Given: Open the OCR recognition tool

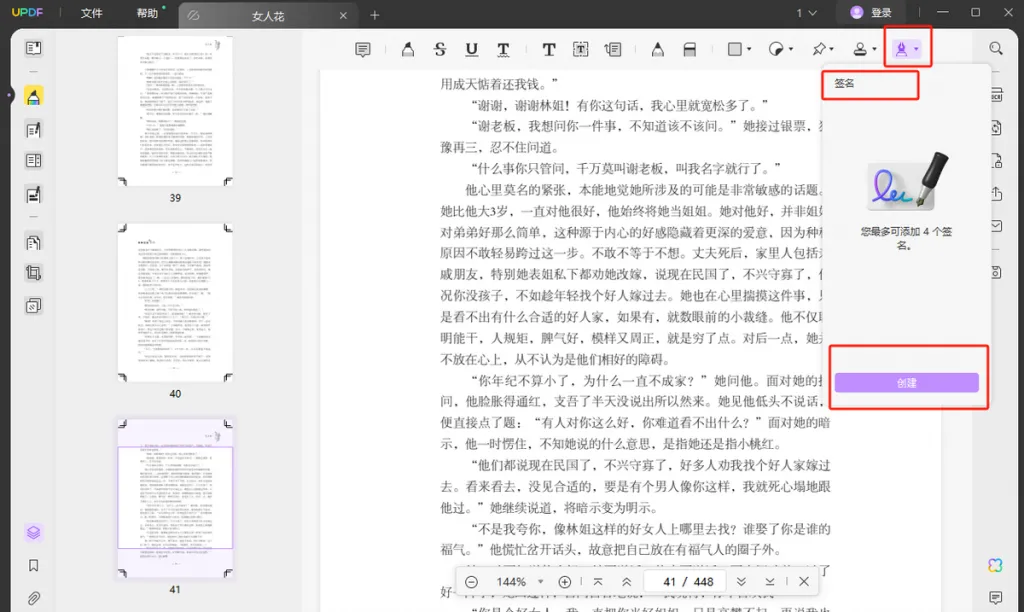Looking at the screenshot, I should click(x=996, y=95).
